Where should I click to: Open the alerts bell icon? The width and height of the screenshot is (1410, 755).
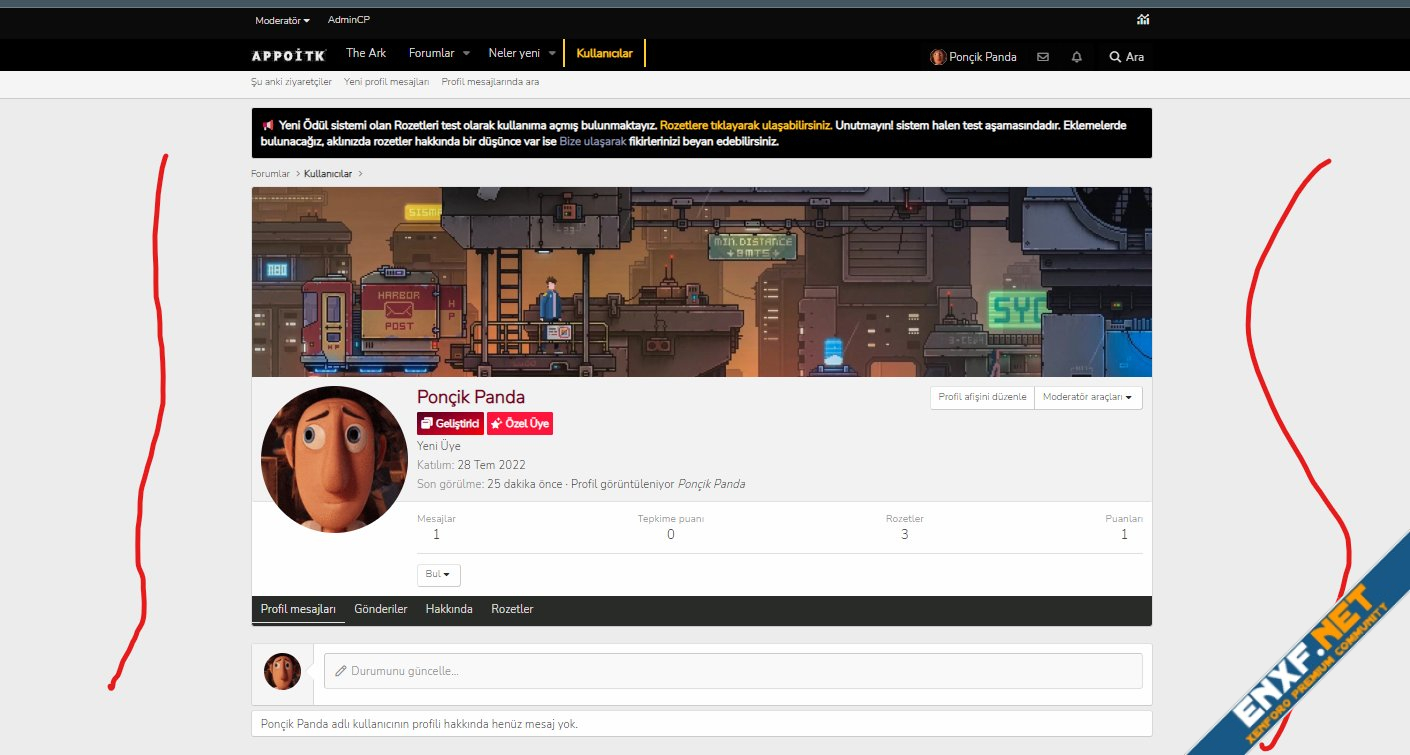pyautogui.click(x=1076, y=57)
